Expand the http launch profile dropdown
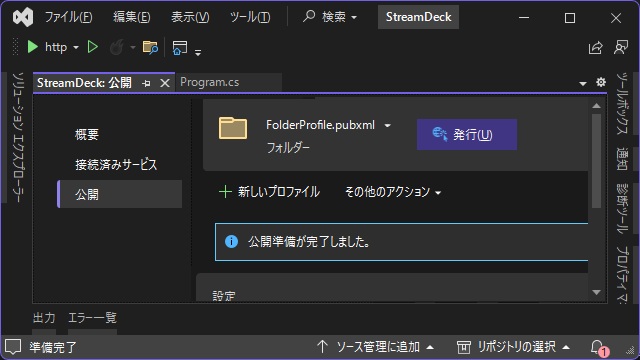 pos(76,47)
